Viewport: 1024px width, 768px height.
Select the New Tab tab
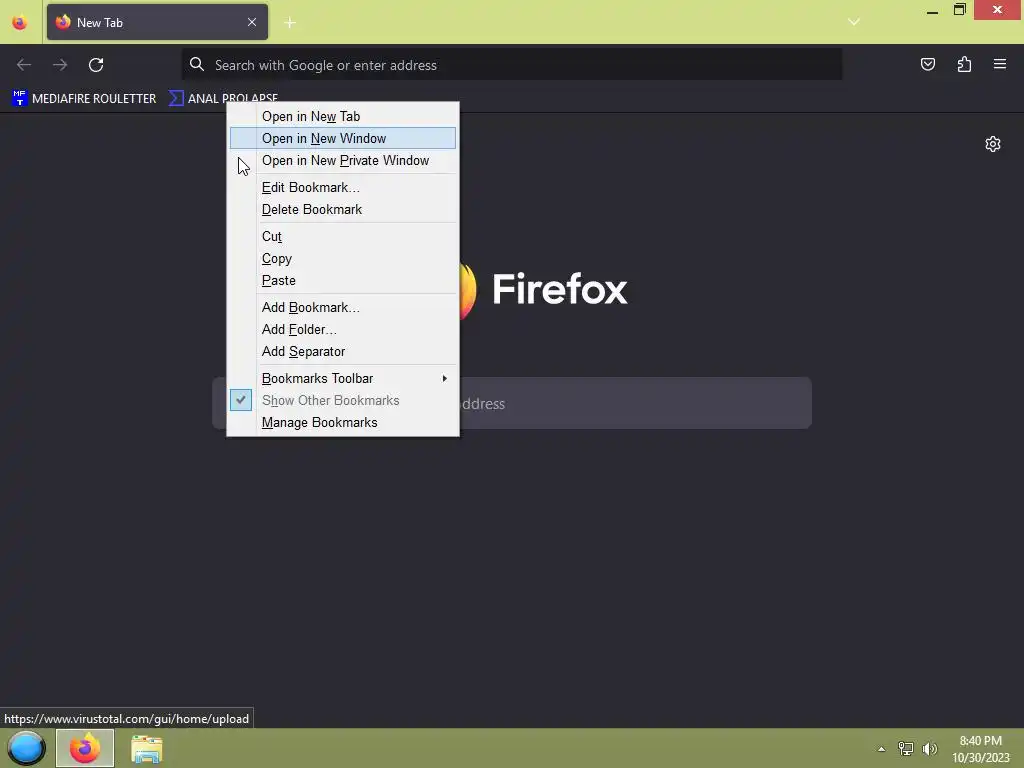pos(157,22)
